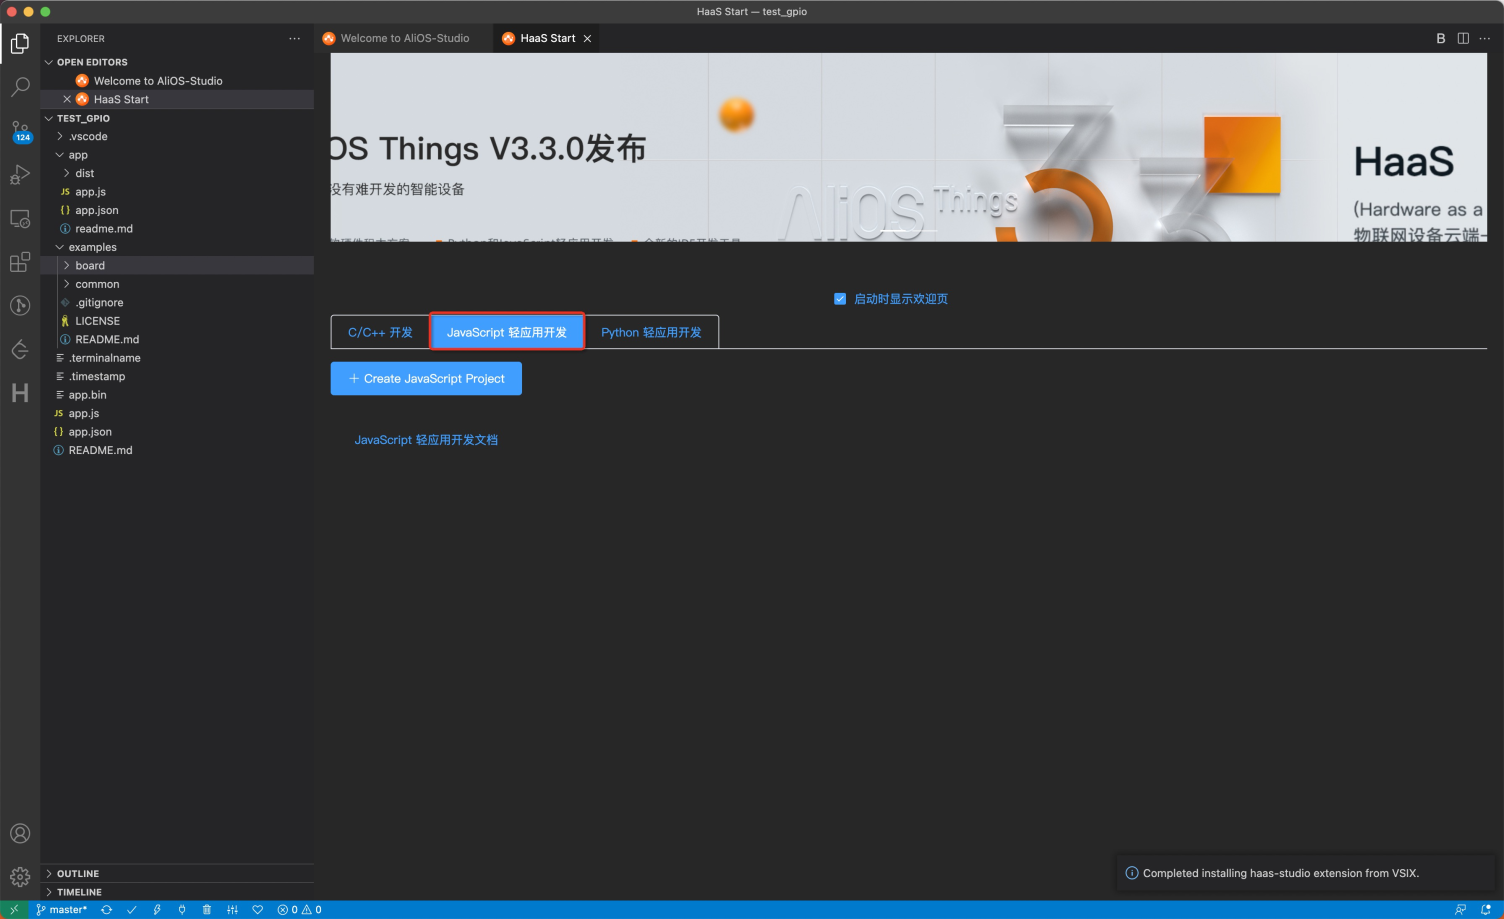The width and height of the screenshot is (1504, 919).
Task: Open the Run and Debug view
Action: pos(20,175)
